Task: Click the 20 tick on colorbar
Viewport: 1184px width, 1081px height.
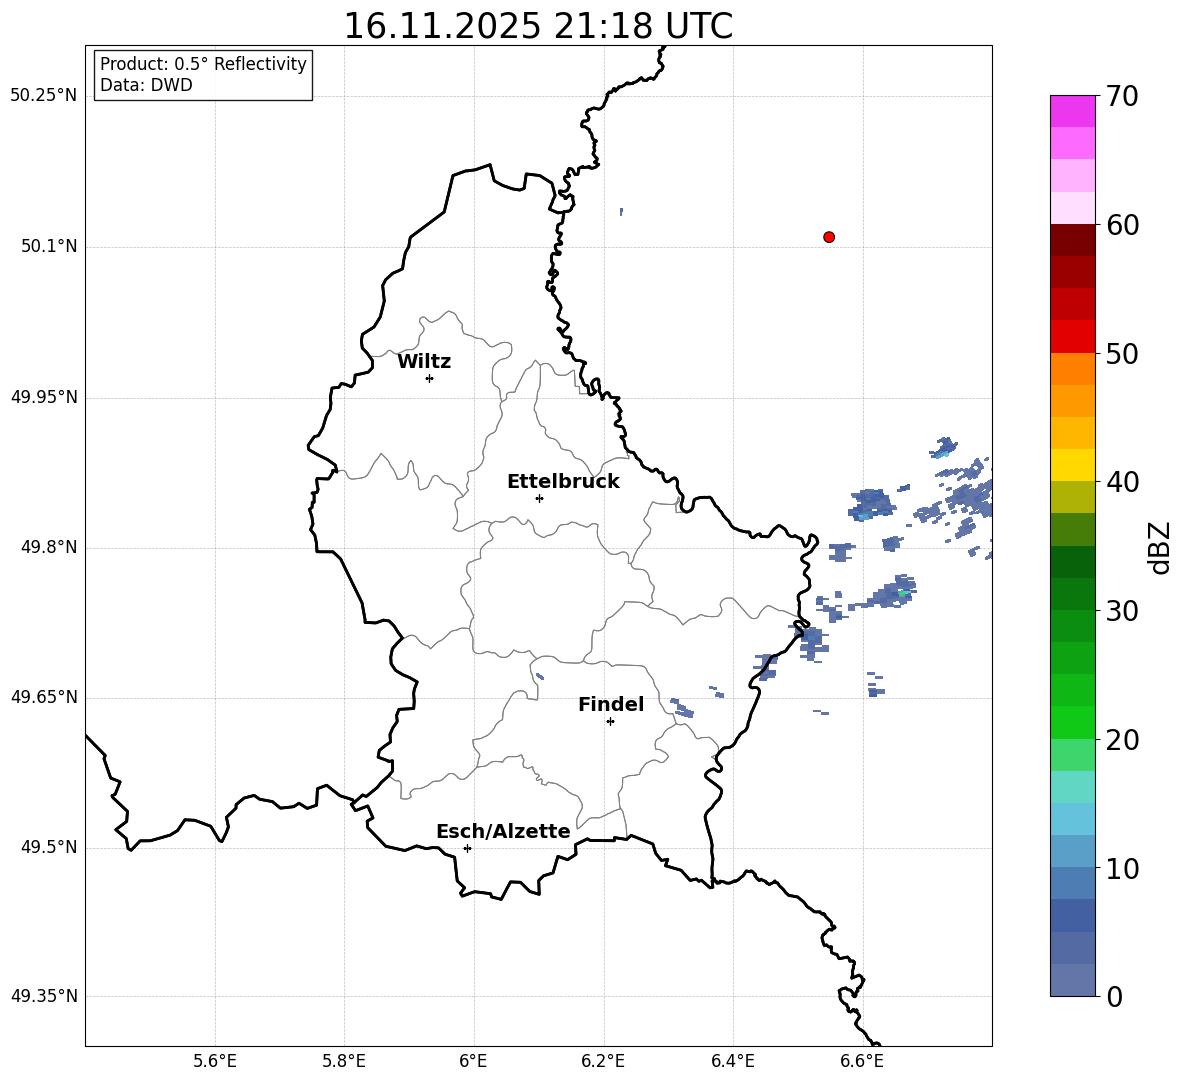Action: [x=1122, y=740]
